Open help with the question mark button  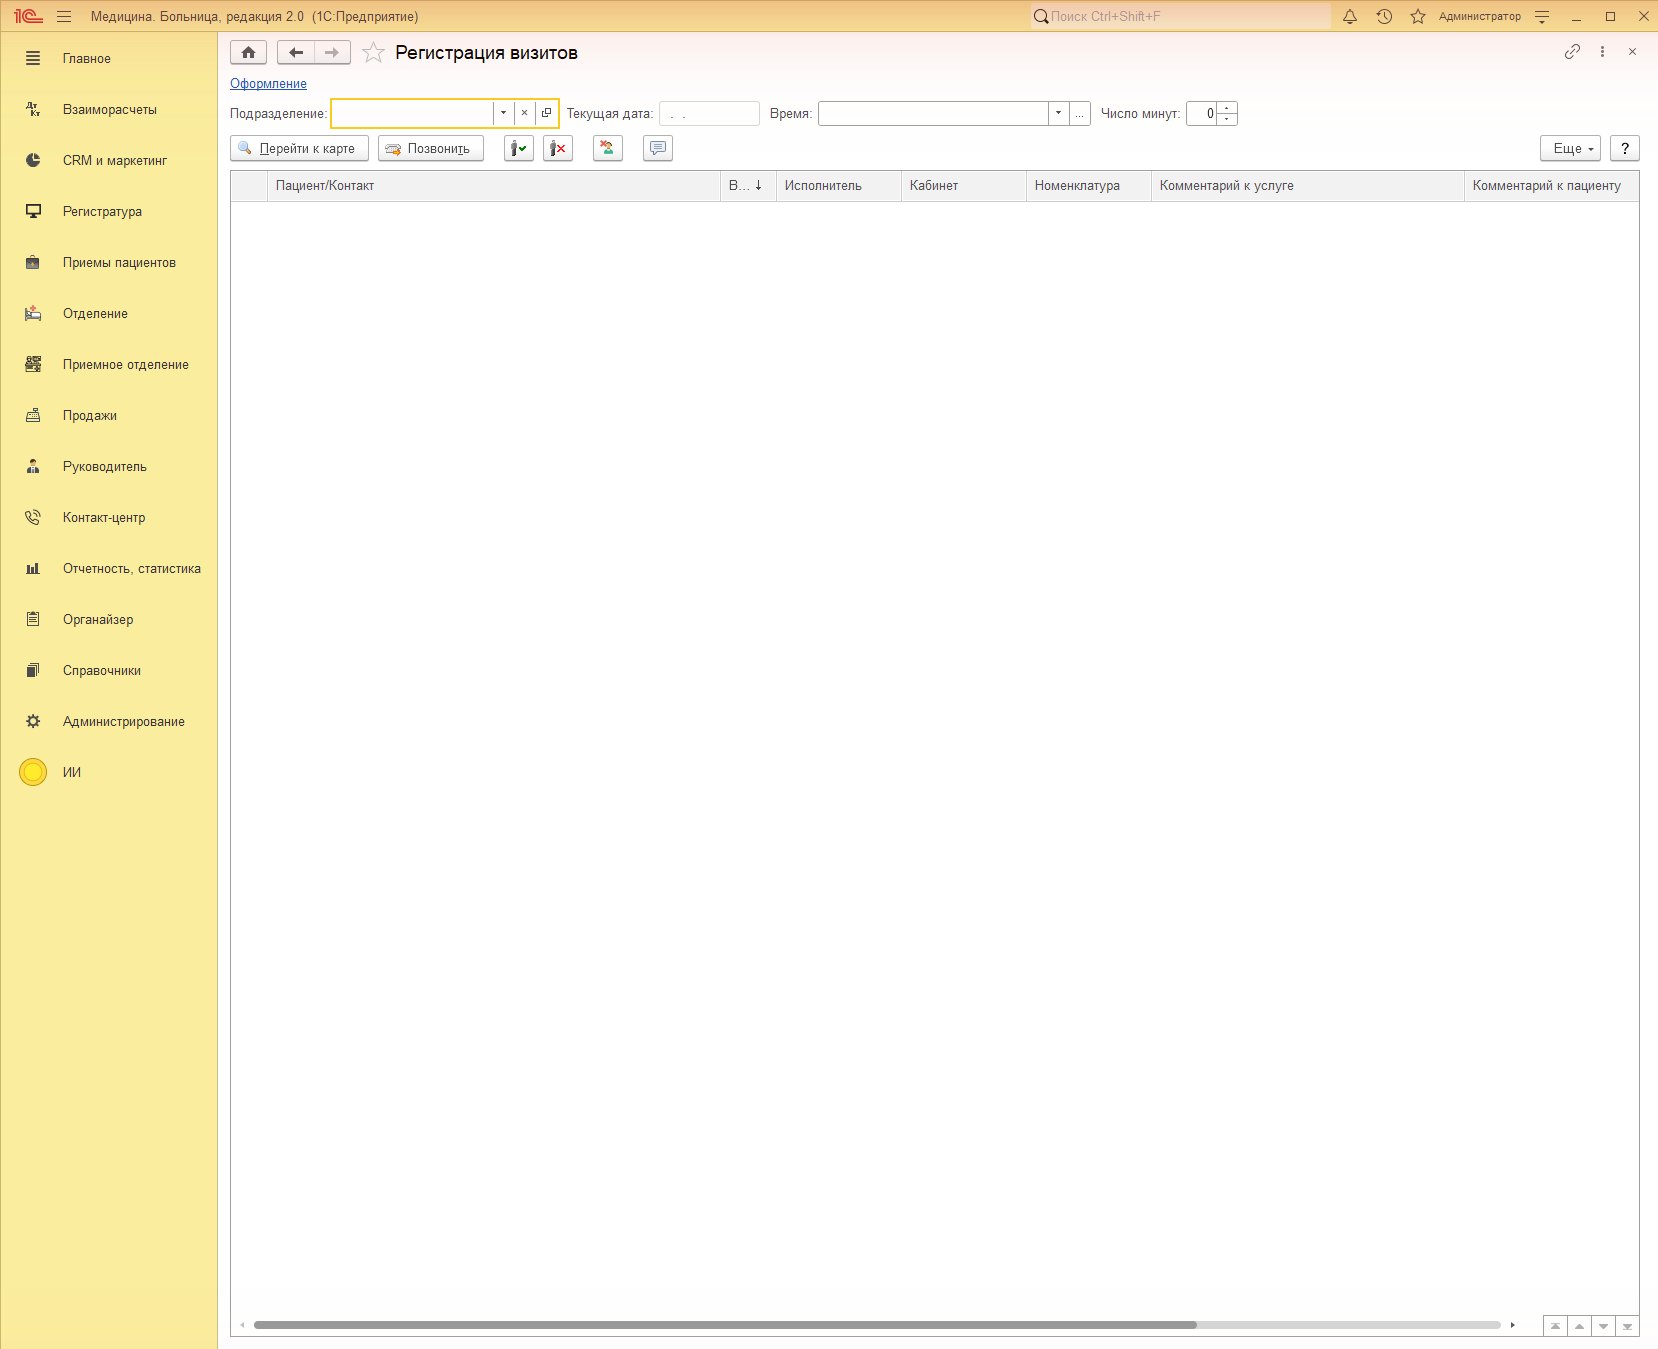point(1625,148)
